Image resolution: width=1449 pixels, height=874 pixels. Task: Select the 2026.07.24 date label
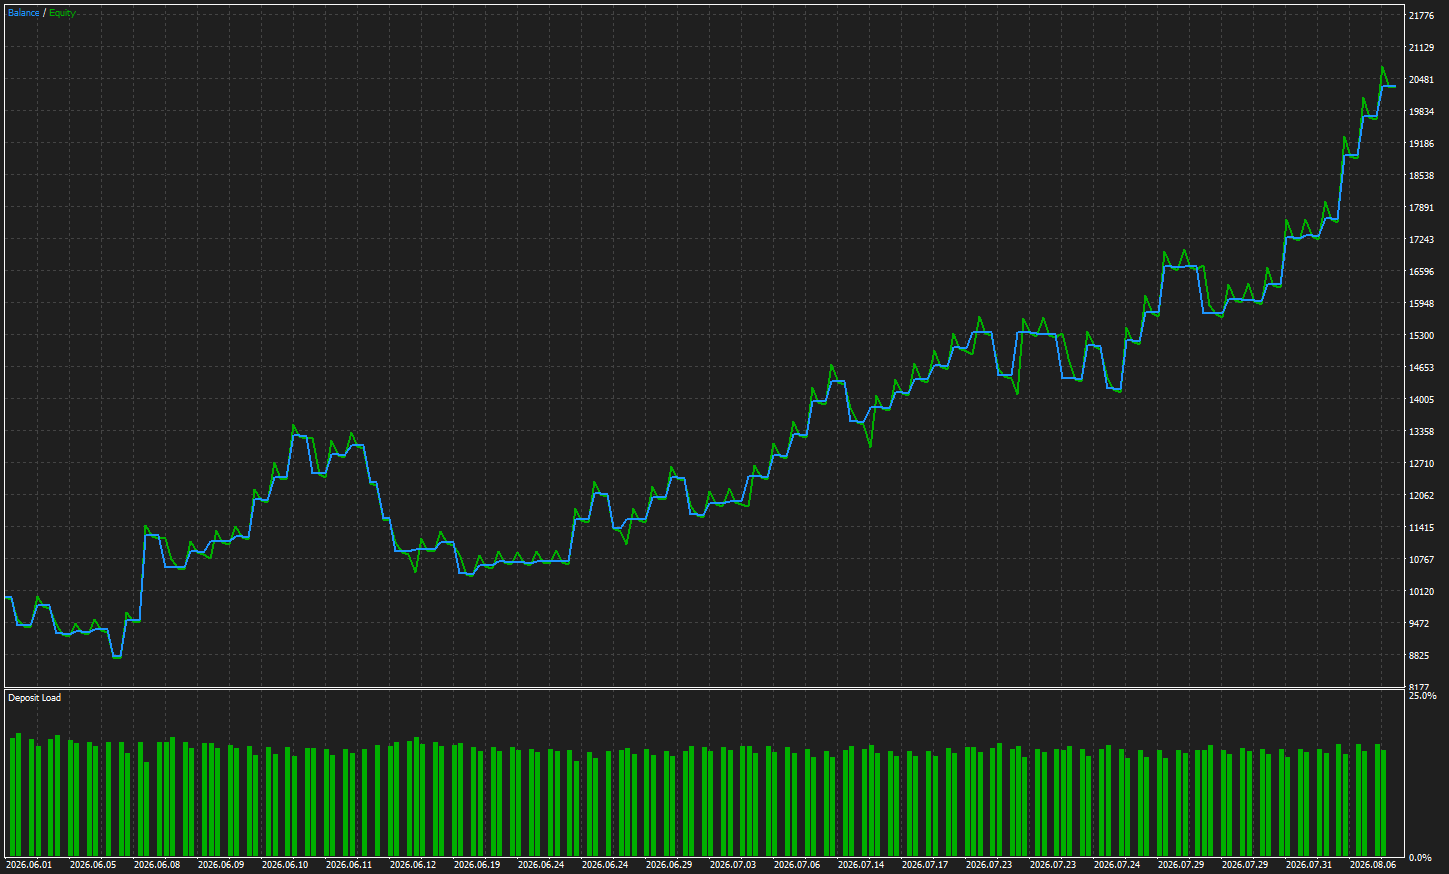pos(1117,864)
